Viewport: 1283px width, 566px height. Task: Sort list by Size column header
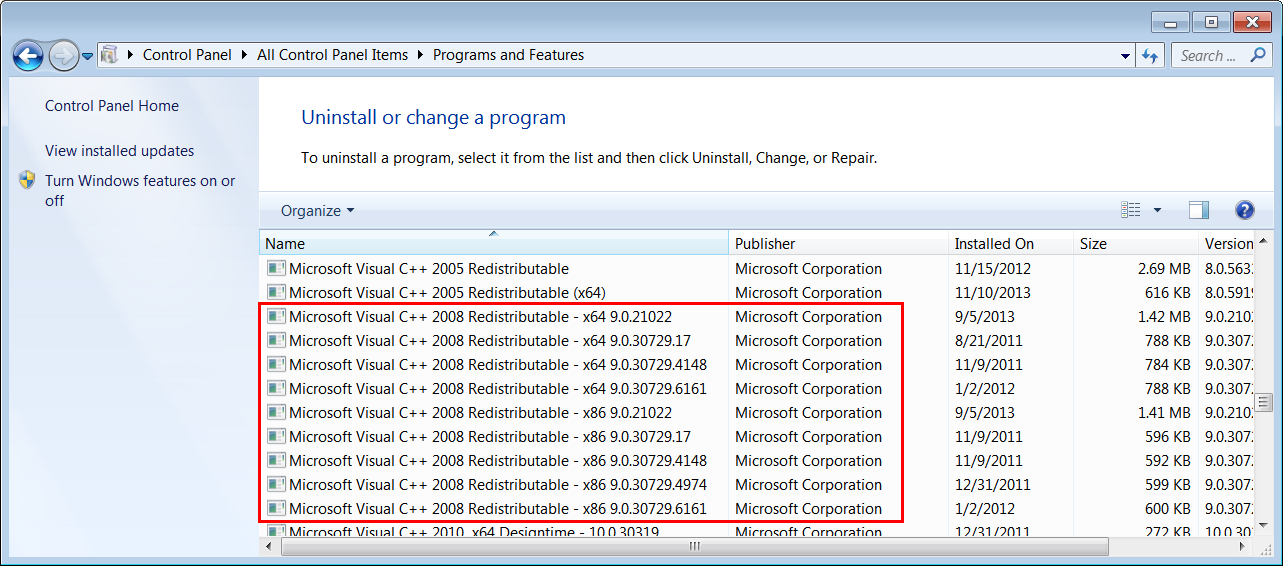(1135, 243)
